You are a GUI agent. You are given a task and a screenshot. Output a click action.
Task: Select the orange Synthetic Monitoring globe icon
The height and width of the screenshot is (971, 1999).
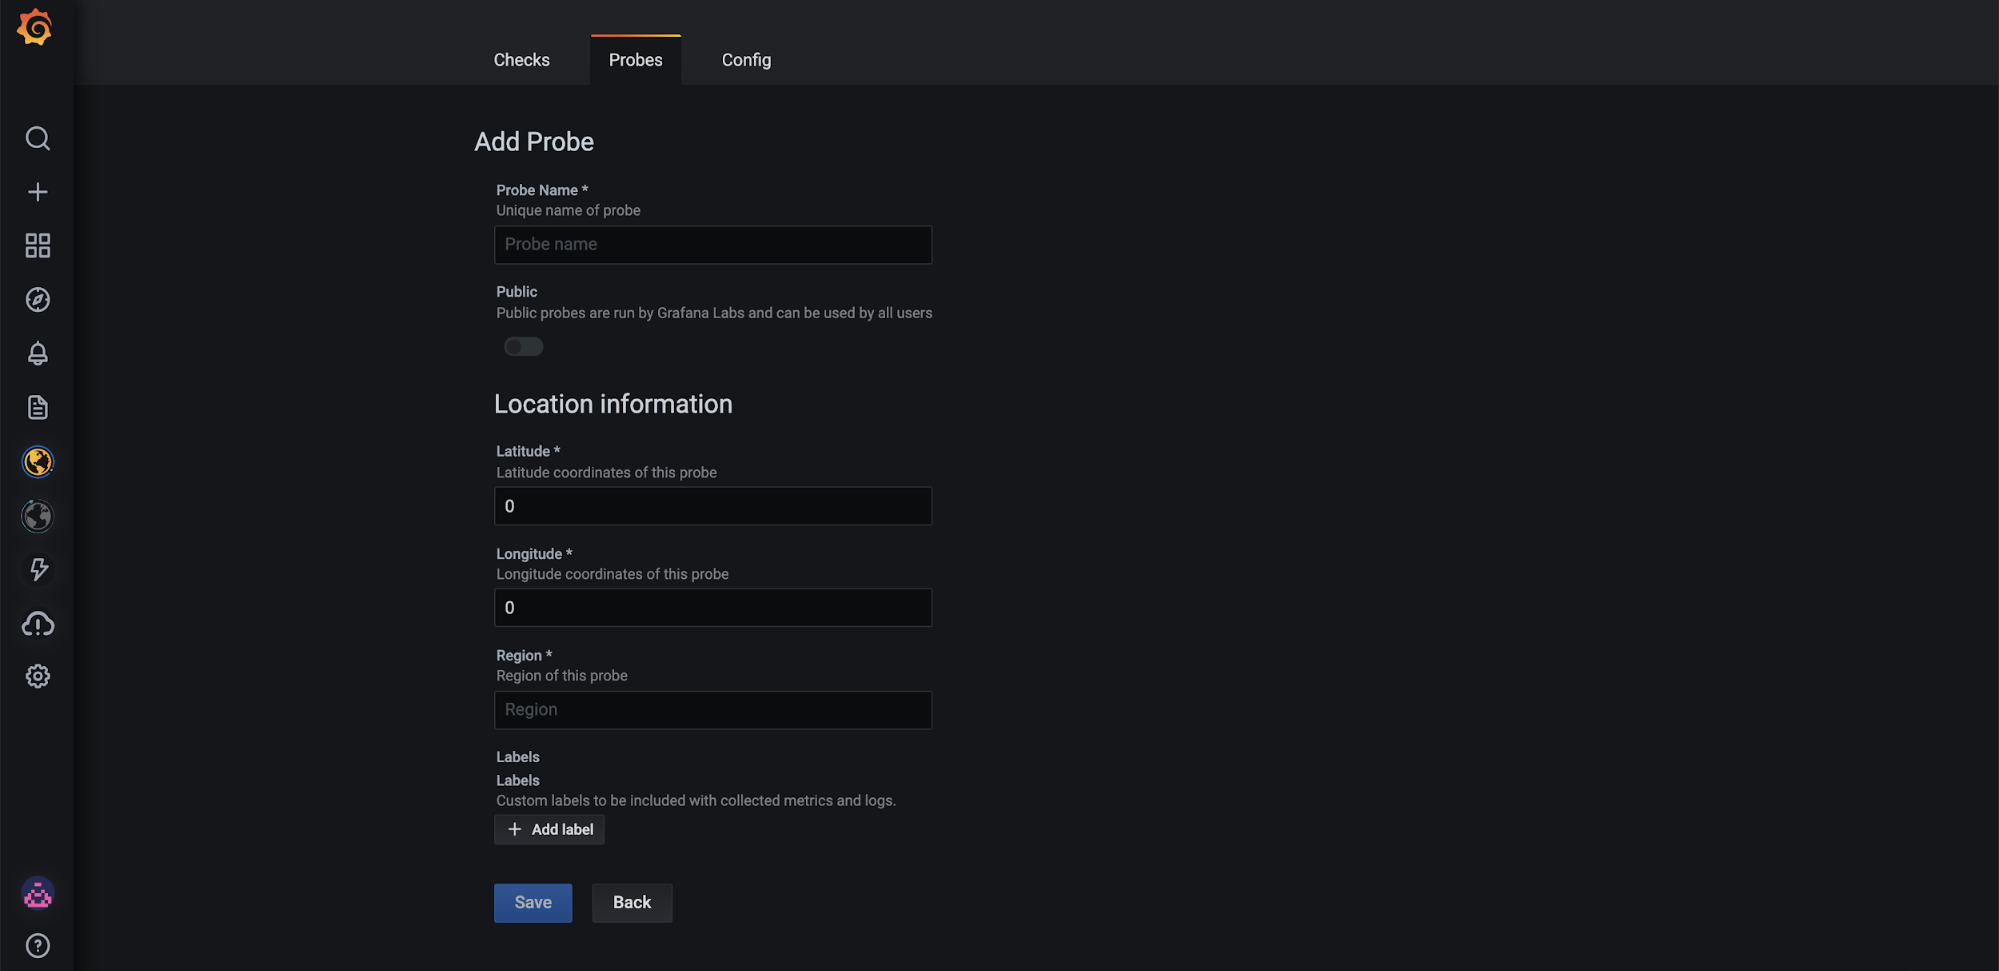(x=38, y=462)
